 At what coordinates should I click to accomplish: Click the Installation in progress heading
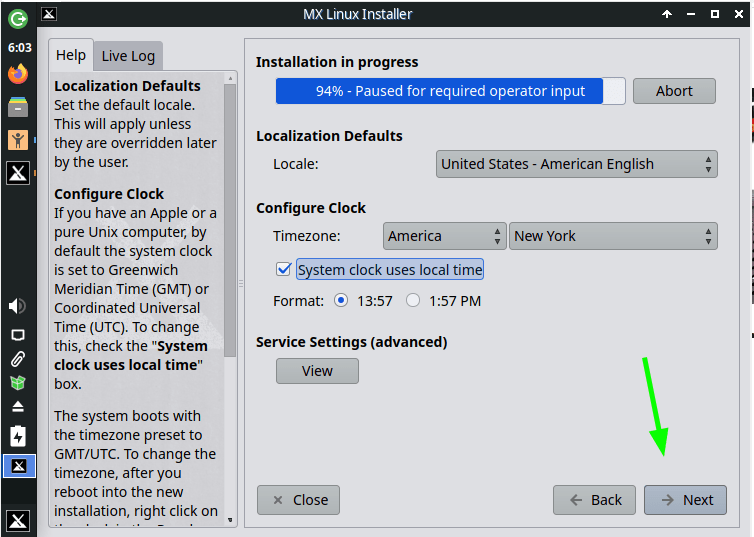[337, 62]
